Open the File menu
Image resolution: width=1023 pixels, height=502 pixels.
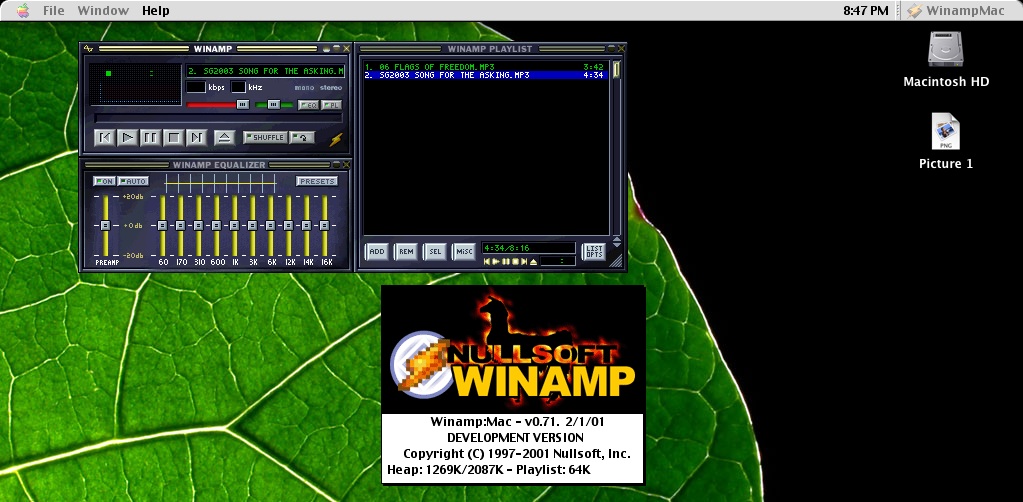coord(53,10)
